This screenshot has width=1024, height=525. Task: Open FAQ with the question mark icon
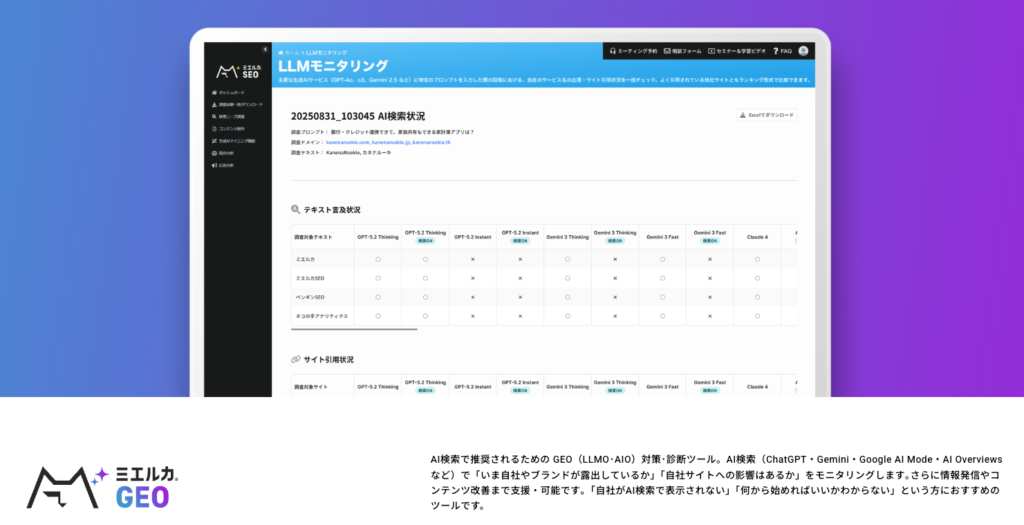(x=782, y=51)
